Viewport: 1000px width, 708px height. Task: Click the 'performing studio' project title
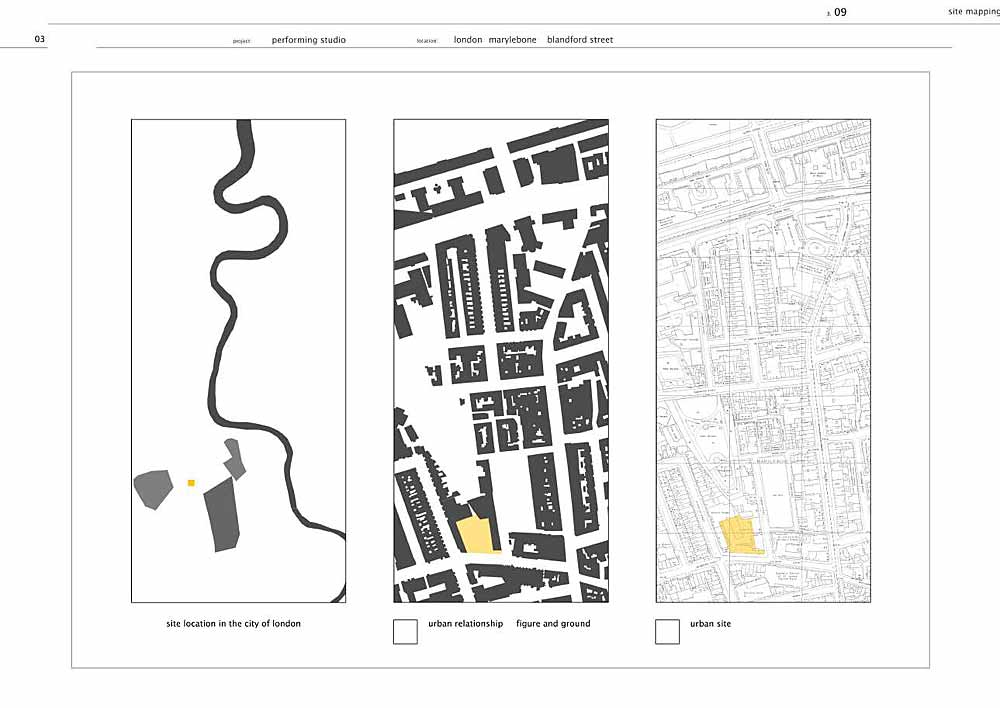(x=308, y=41)
